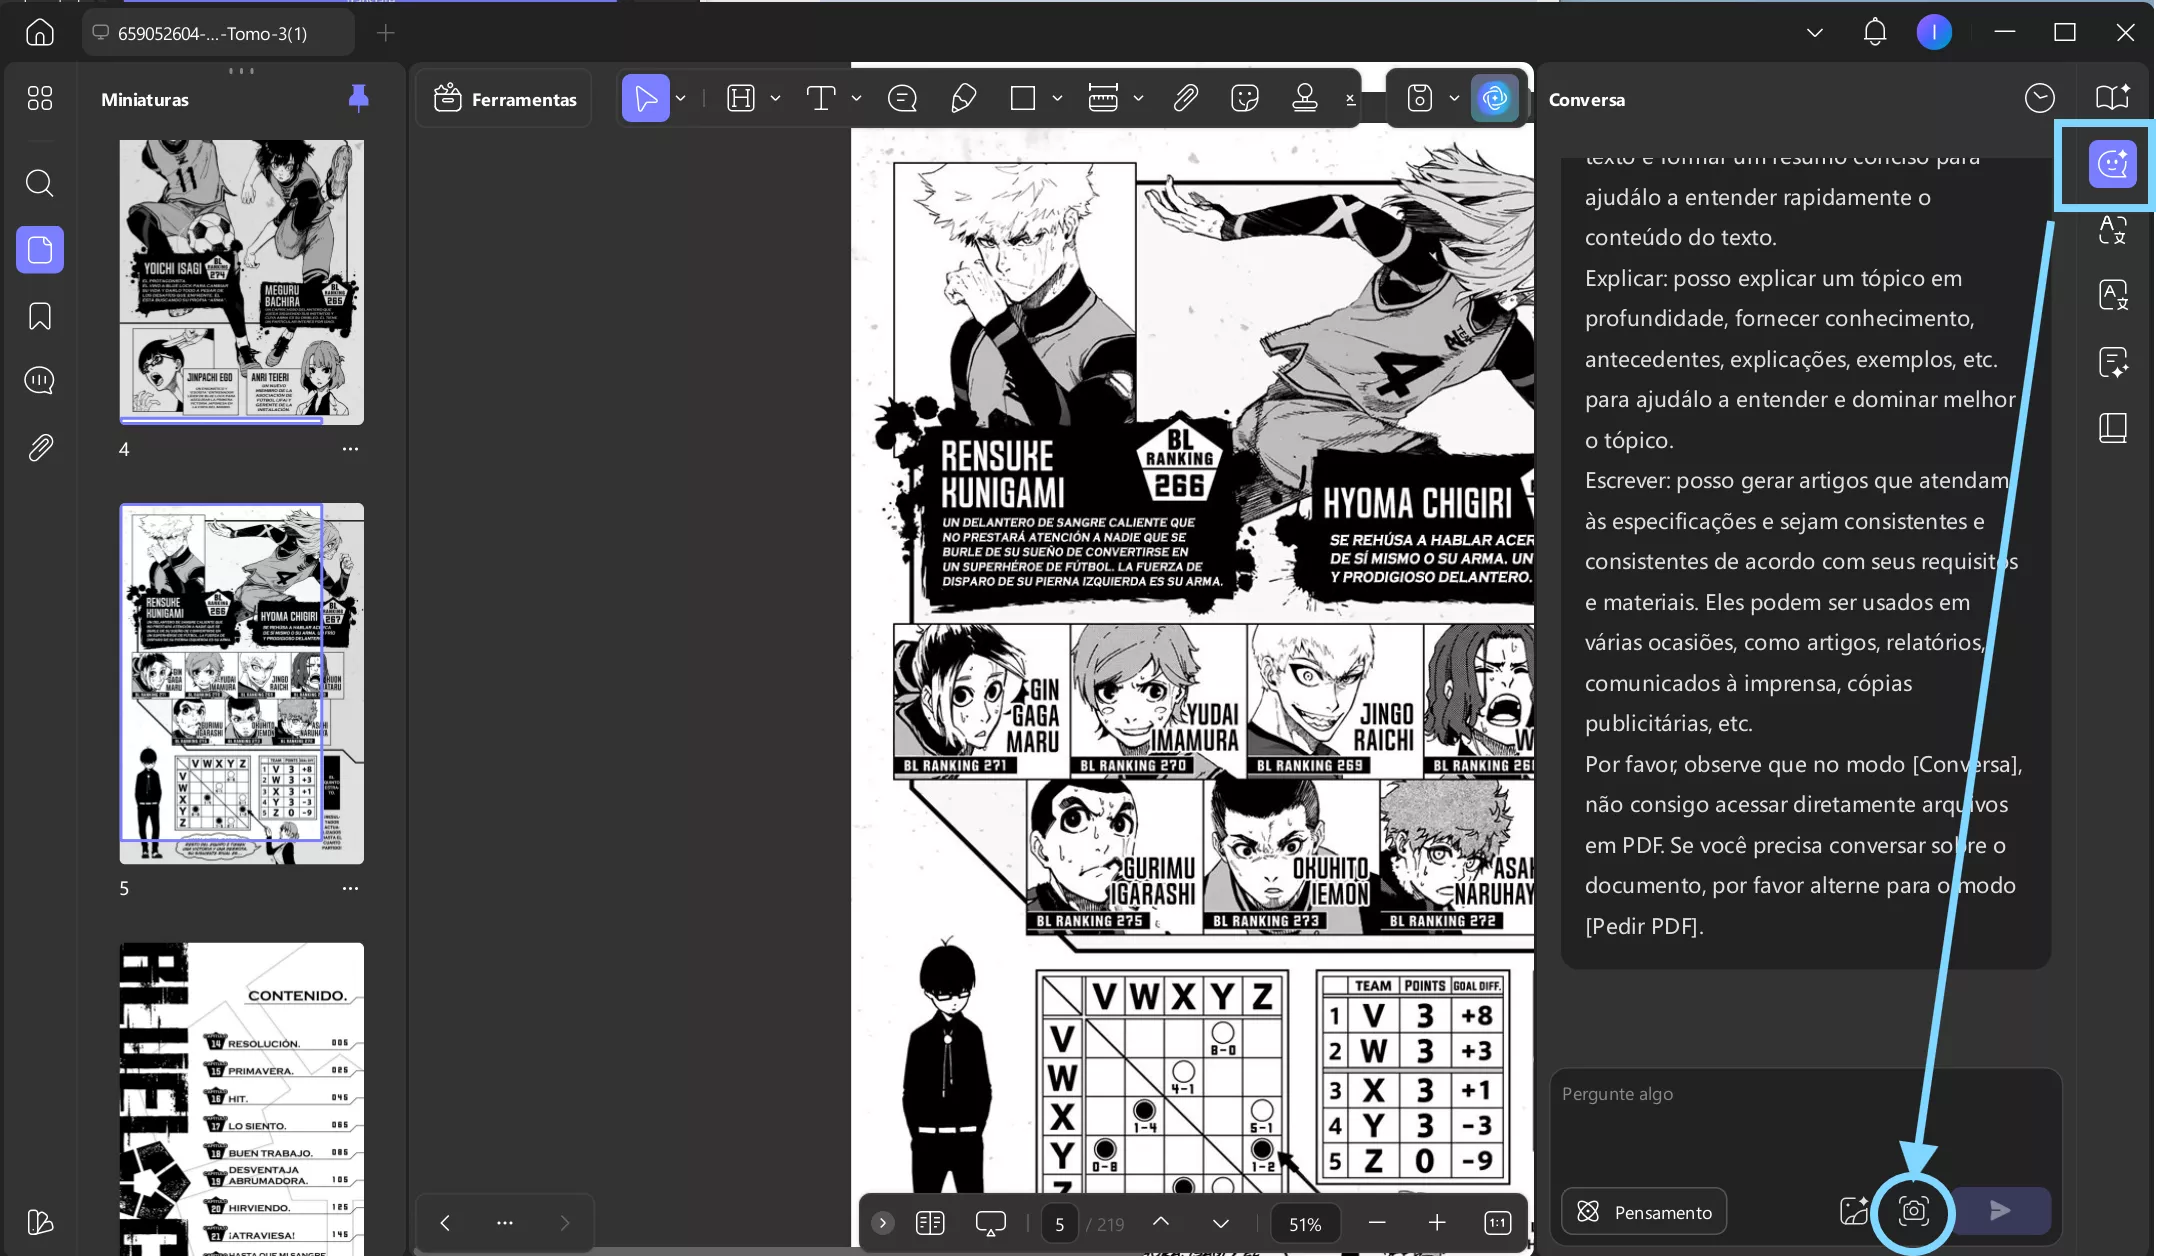Send the chat message
The width and height of the screenshot is (2157, 1257).
tap(2000, 1211)
